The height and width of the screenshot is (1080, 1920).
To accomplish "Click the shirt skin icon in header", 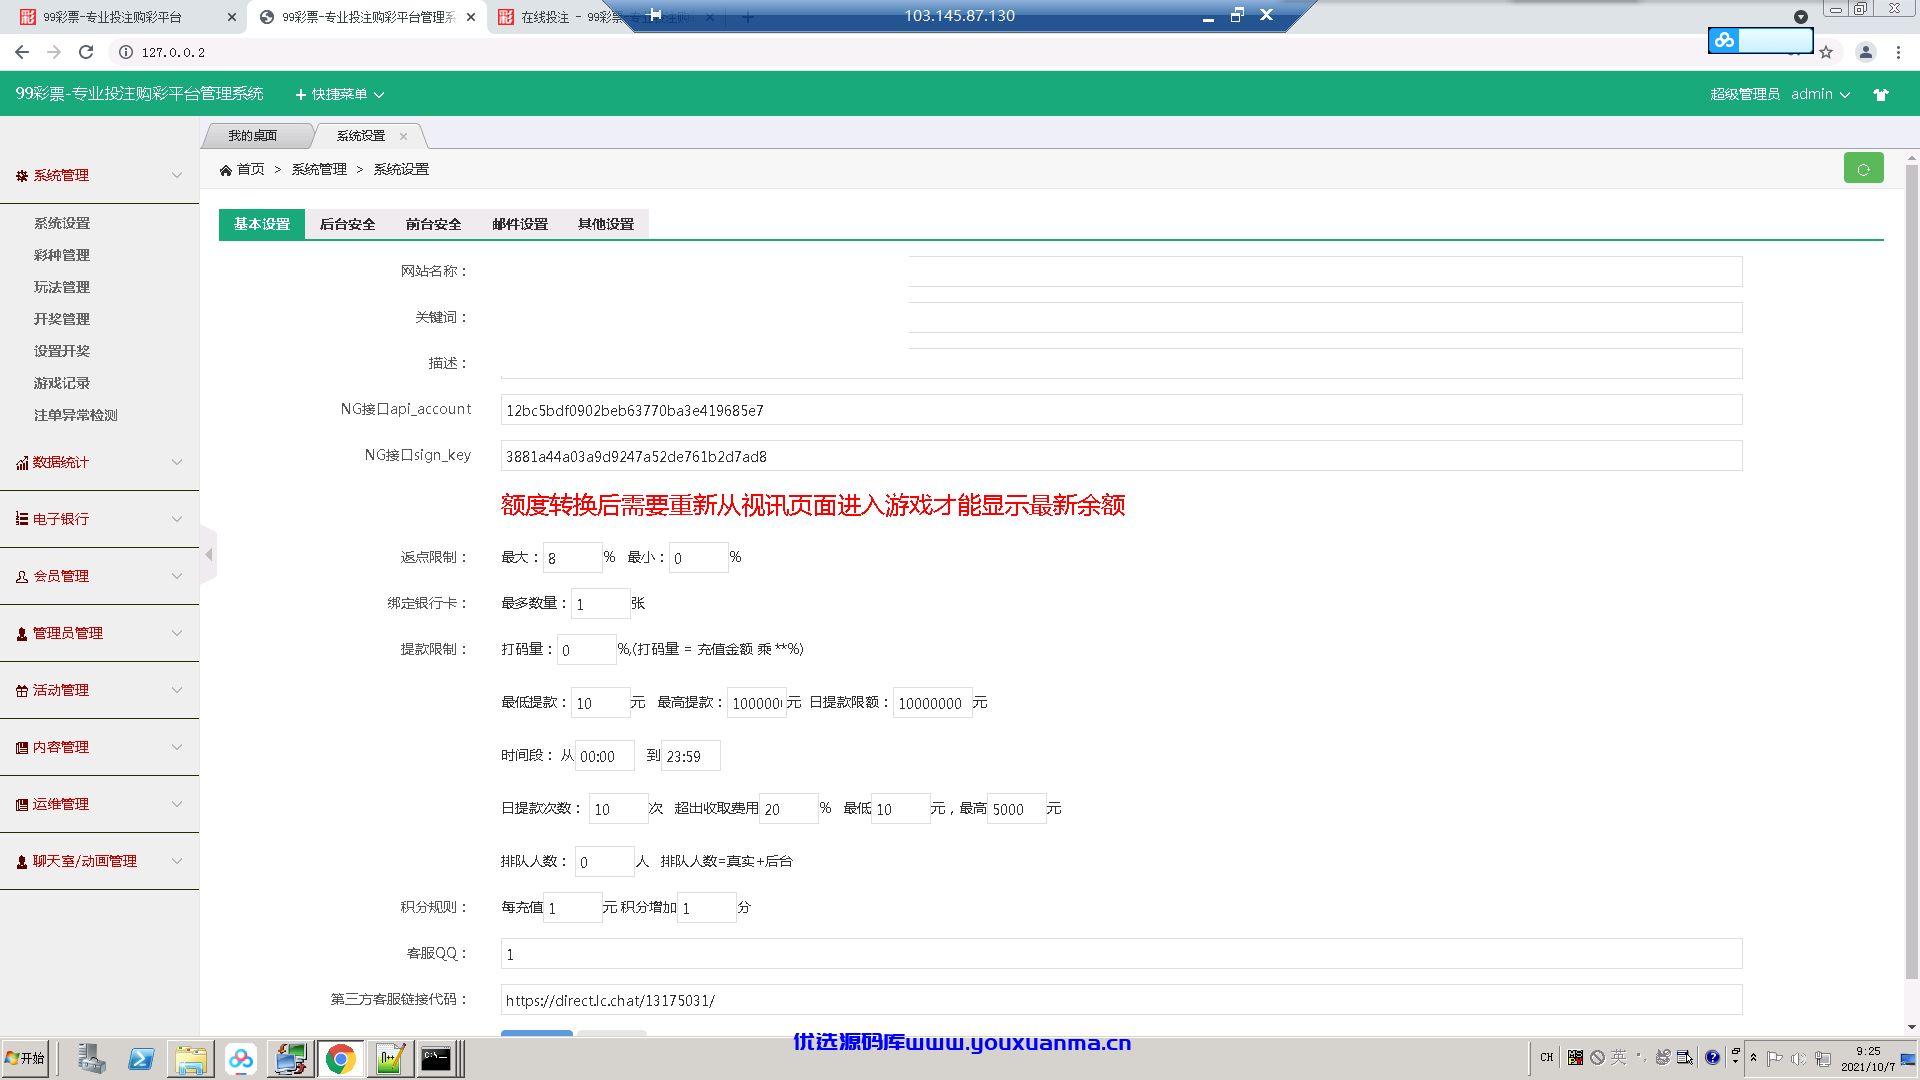I will [x=1881, y=95].
